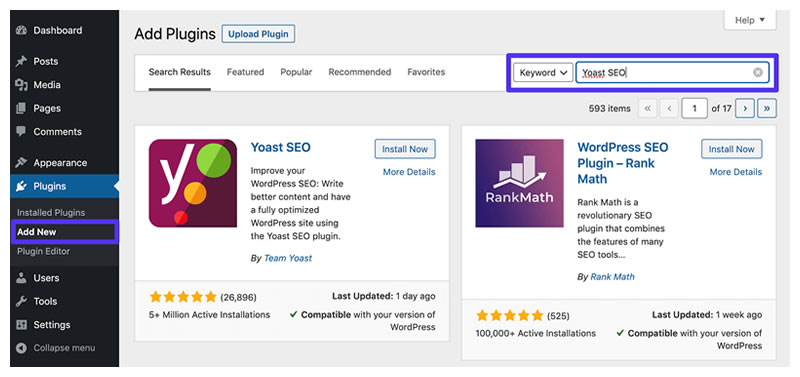Click the Upload Plugin button
The image size is (800, 377).
(258, 34)
